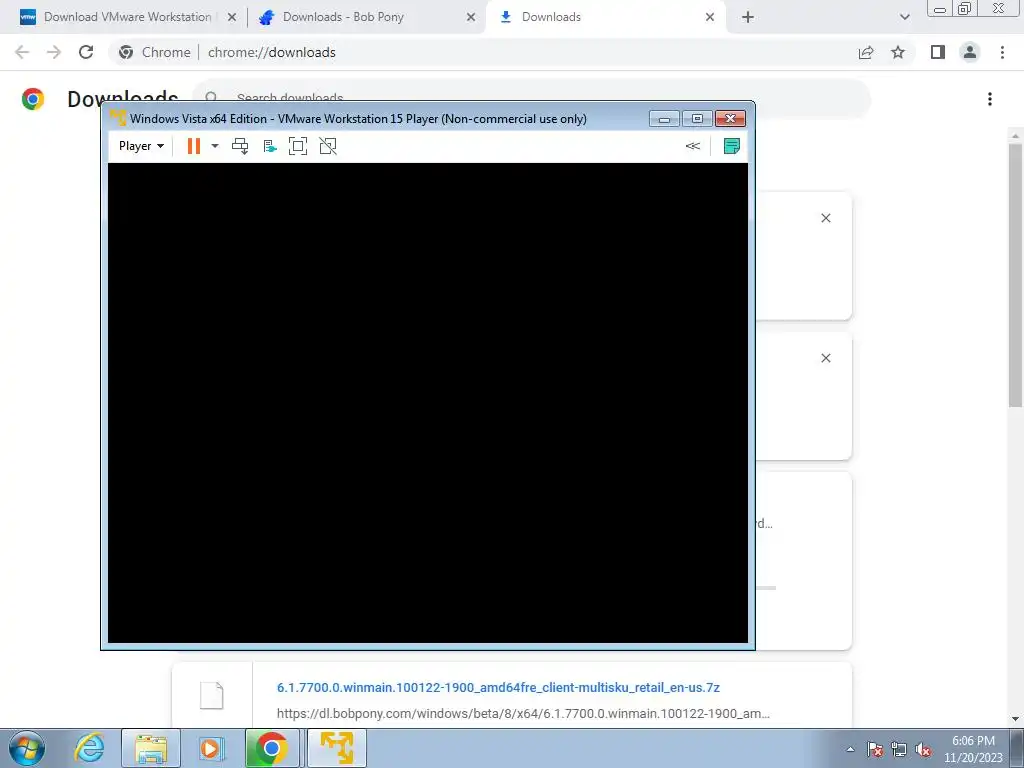Collapse VMware toolbar device chevrons

tap(692, 146)
